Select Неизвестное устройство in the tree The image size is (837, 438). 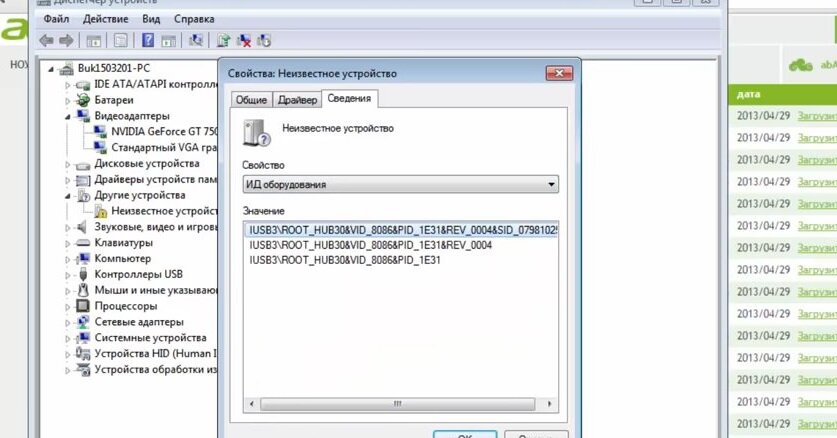164,211
